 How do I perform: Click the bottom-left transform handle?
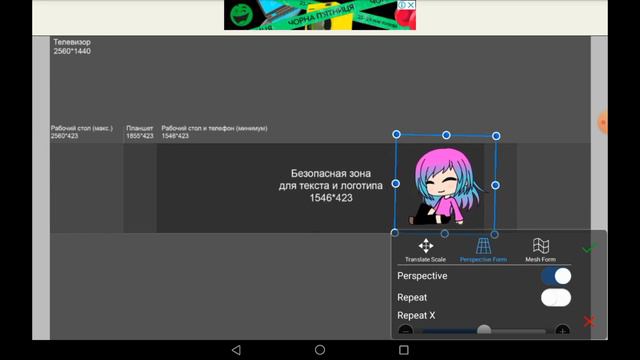tap(395, 233)
